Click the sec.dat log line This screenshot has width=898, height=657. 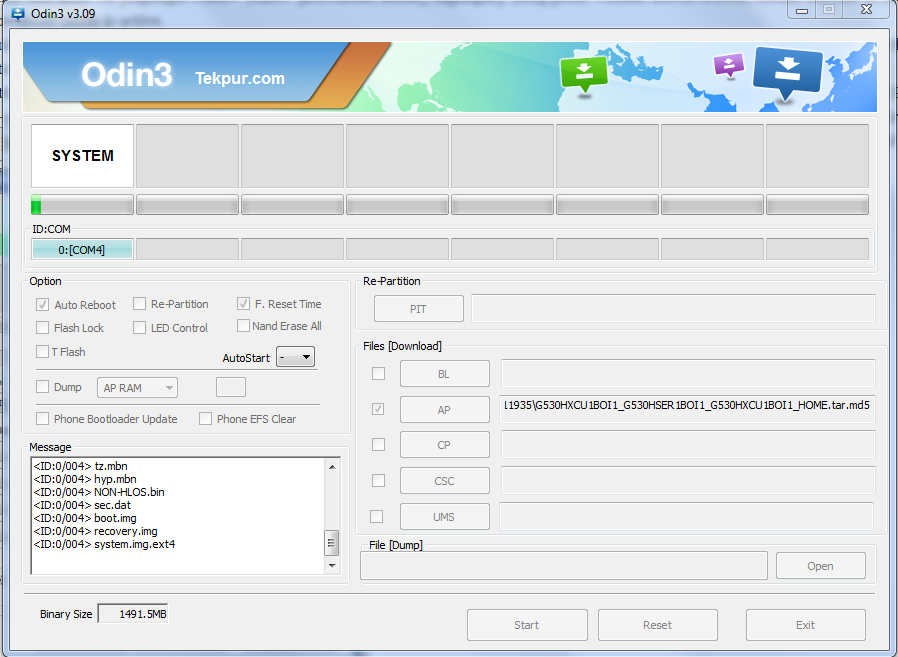click(x=82, y=505)
